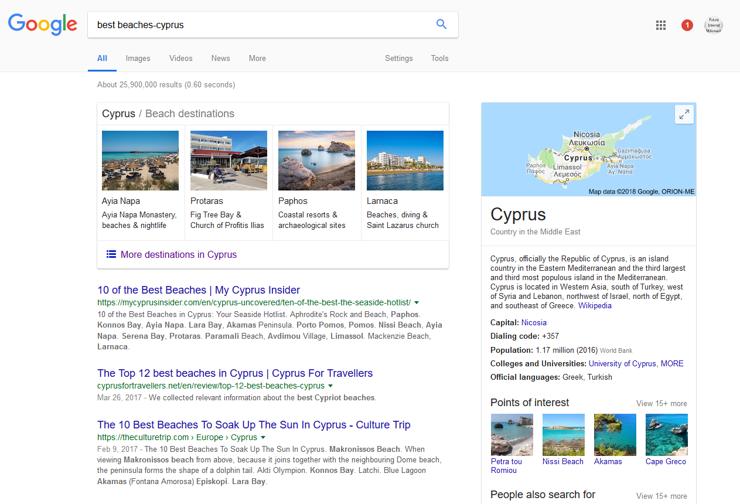Click the Cape Greco label
This screenshot has width=740, height=504.
pyautogui.click(x=666, y=462)
